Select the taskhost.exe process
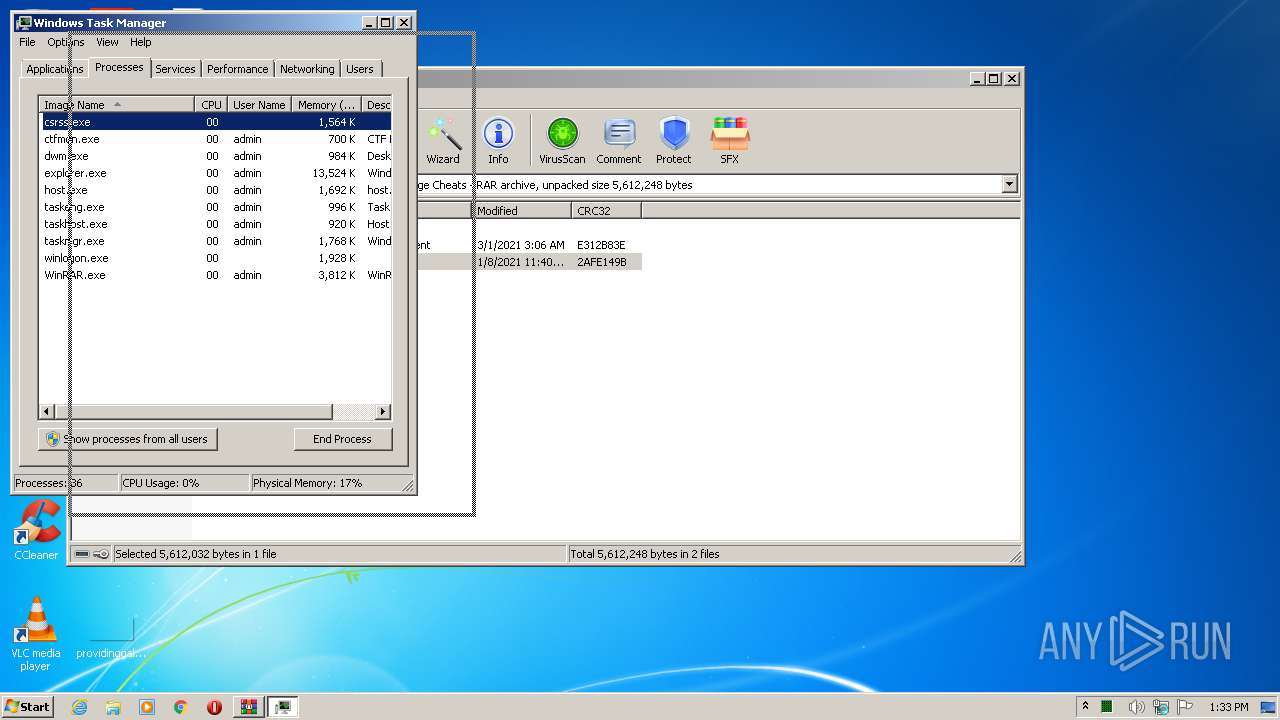The width and height of the screenshot is (1280, 720). click(215, 224)
